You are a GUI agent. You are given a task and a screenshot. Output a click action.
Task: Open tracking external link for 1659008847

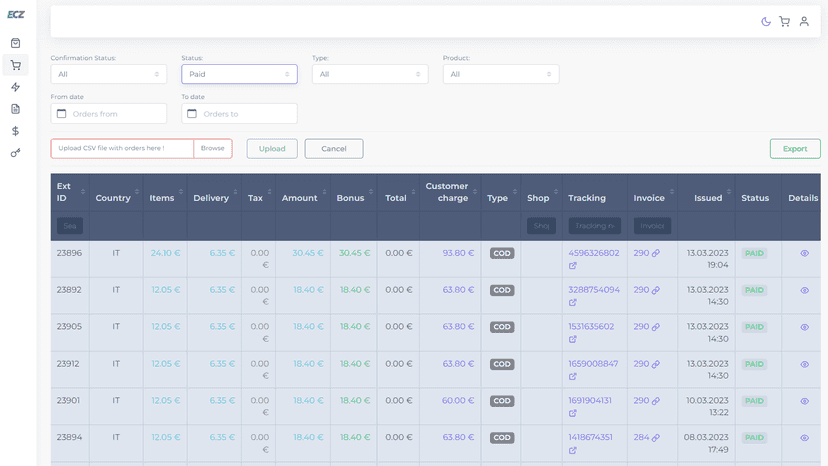(x=572, y=376)
